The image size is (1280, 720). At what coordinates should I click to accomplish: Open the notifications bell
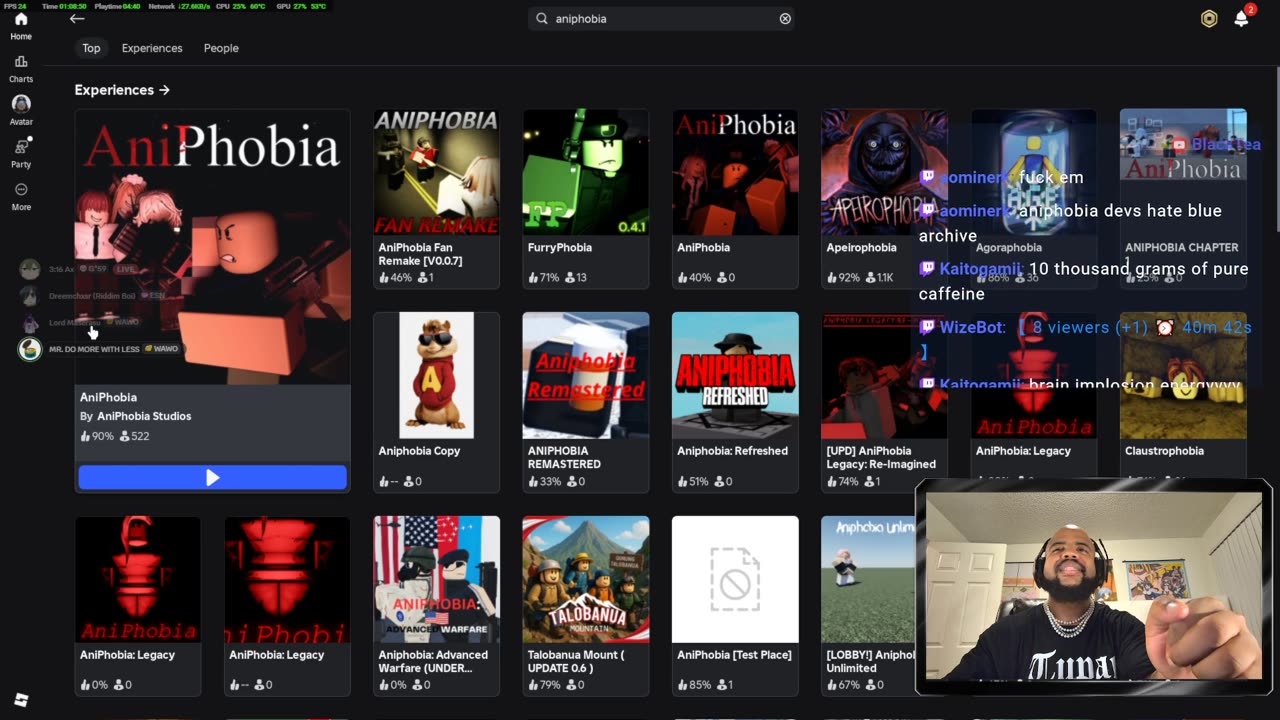coord(1241,19)
